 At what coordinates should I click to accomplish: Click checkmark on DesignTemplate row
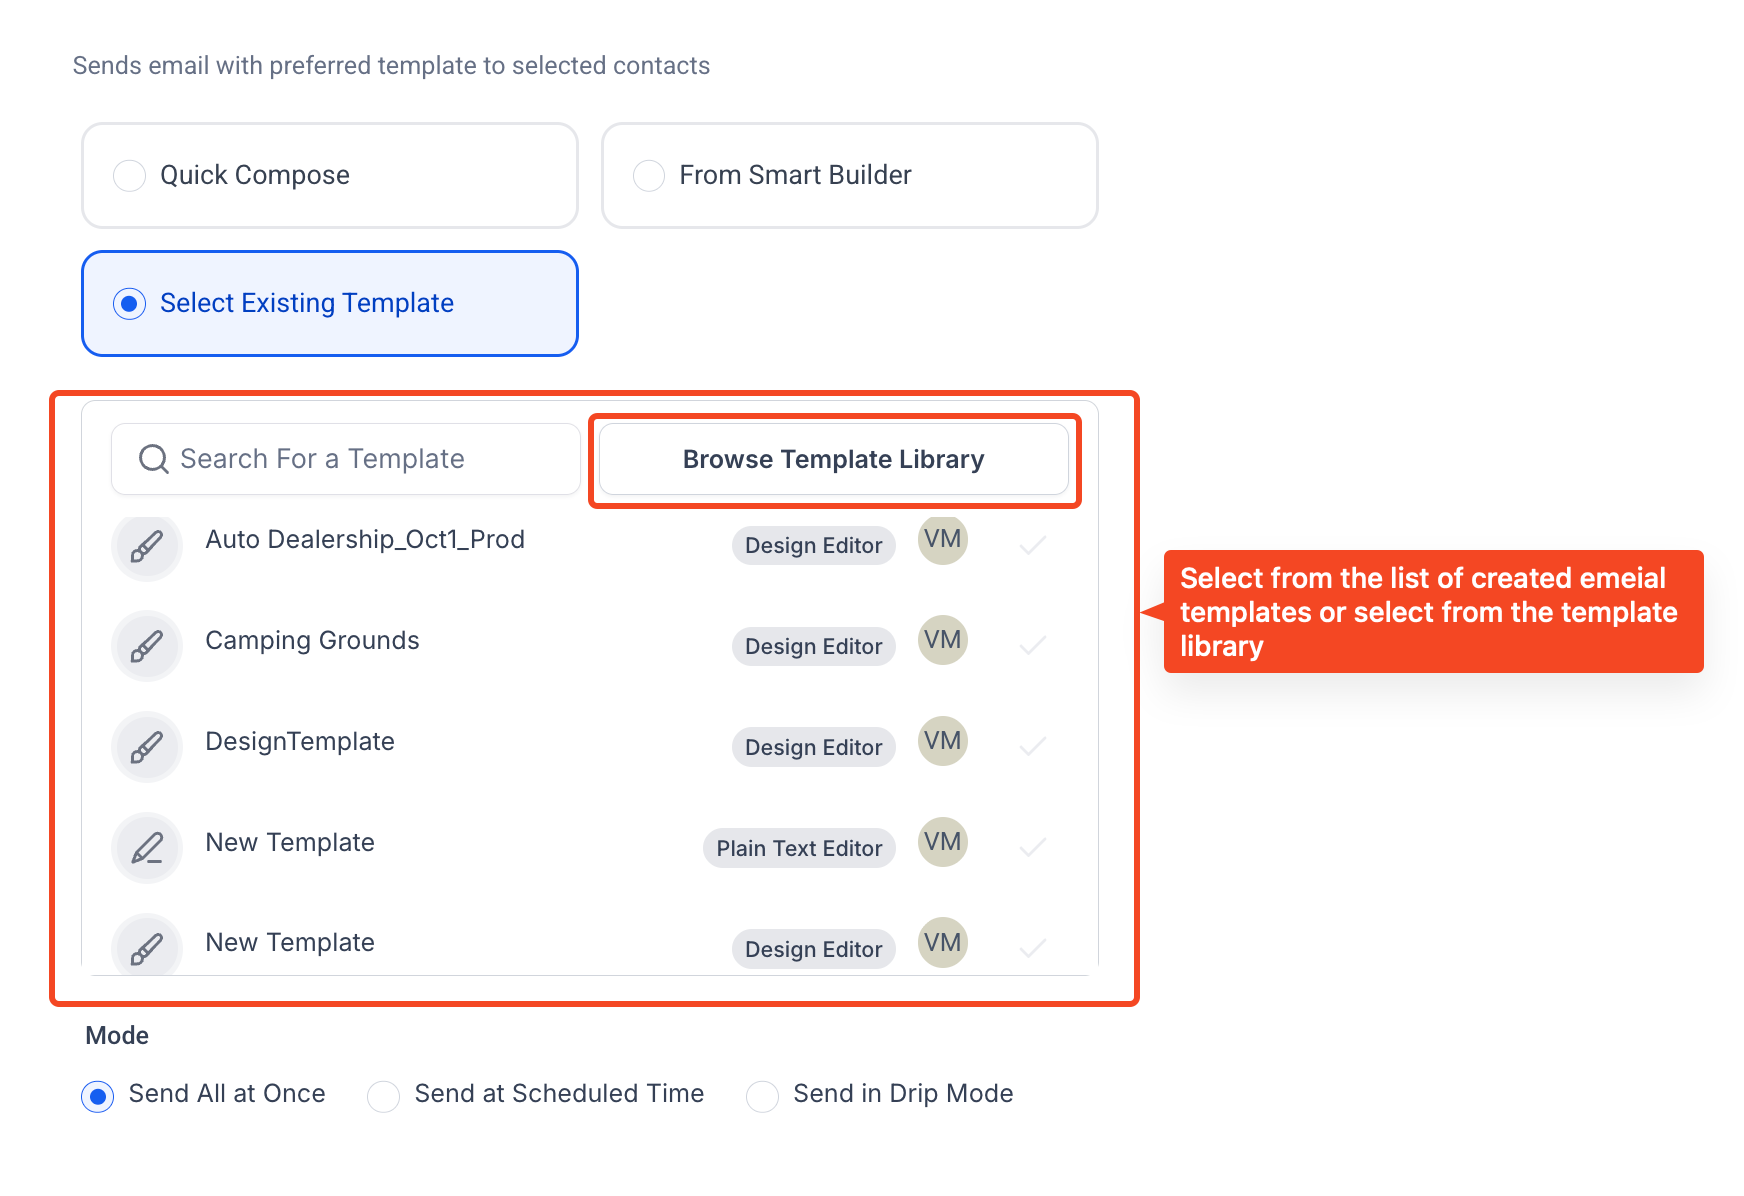click(x=1033, y=746)
